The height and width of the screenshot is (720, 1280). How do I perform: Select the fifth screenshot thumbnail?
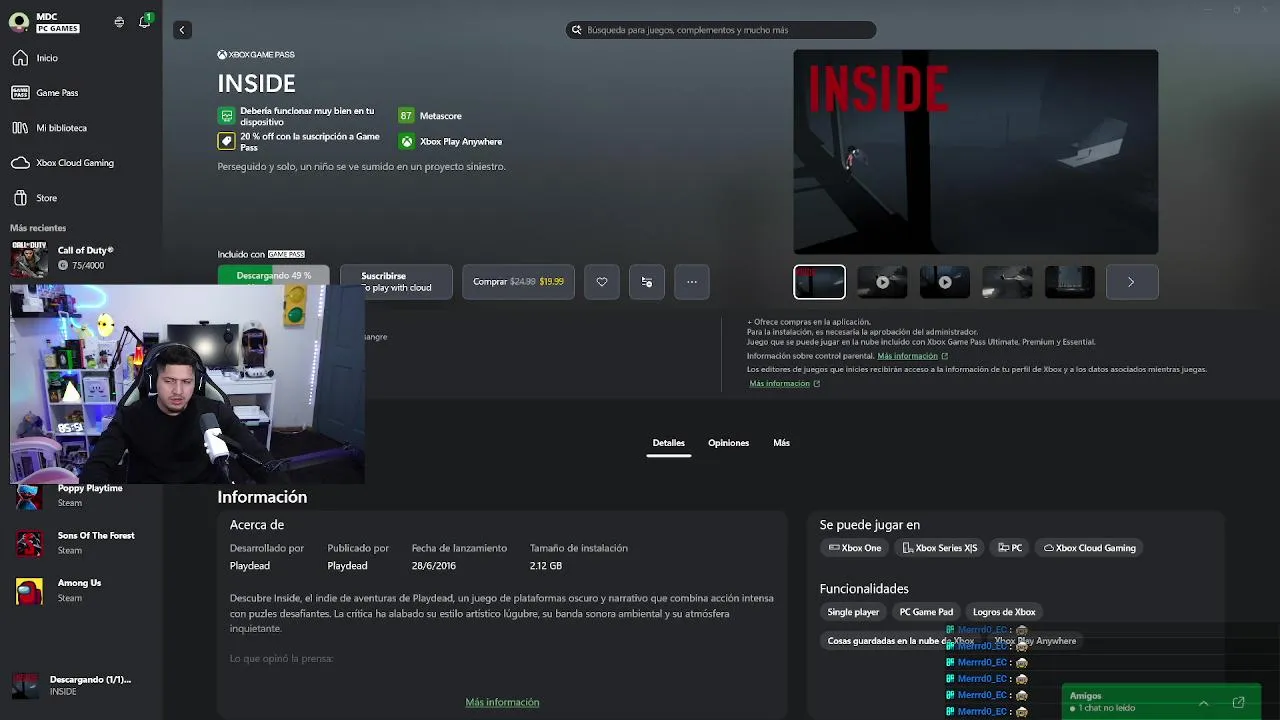click(x=1070, y=282)
